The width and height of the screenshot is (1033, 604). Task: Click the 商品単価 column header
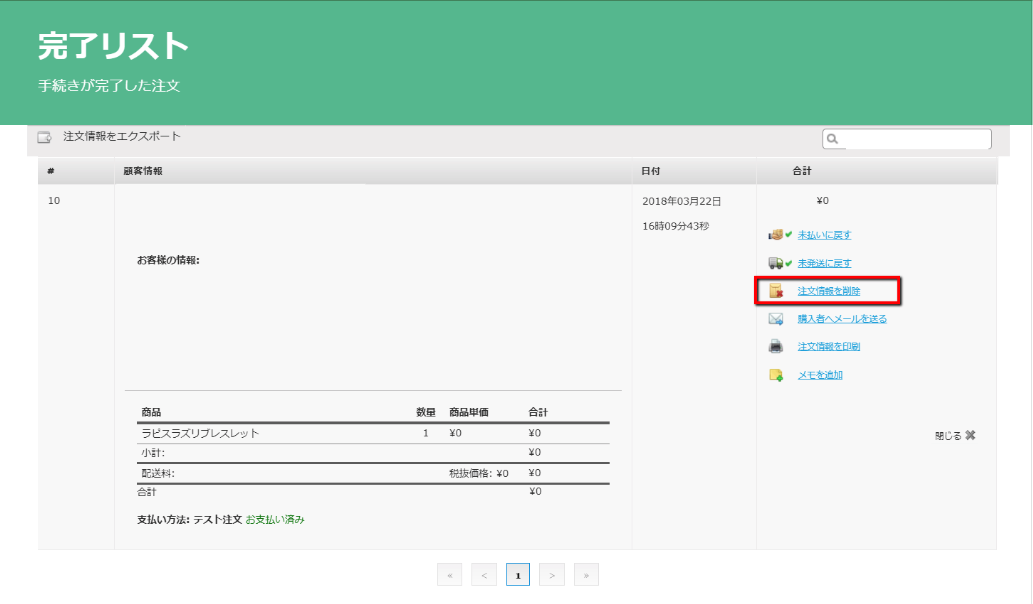coord(469,412)
